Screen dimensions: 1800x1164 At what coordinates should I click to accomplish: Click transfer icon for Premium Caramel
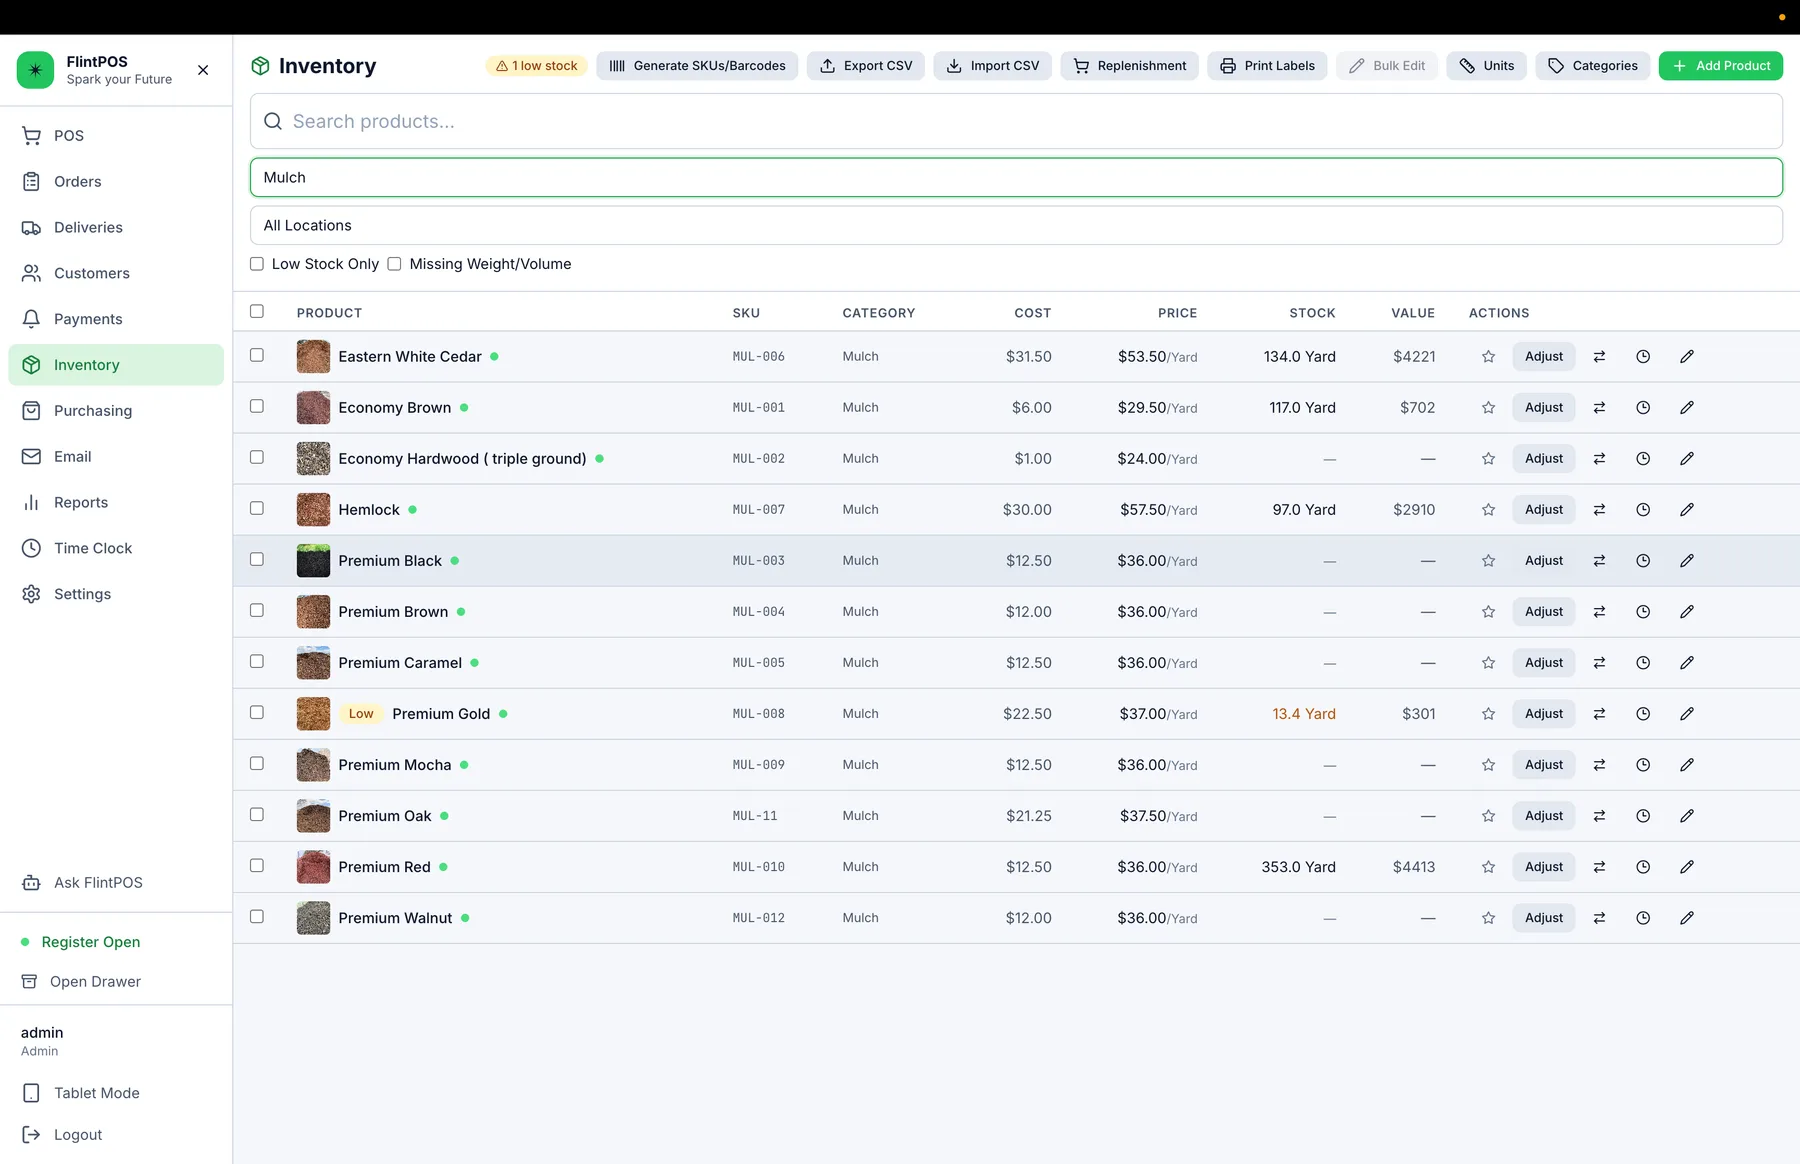(x=1599, y=663)
